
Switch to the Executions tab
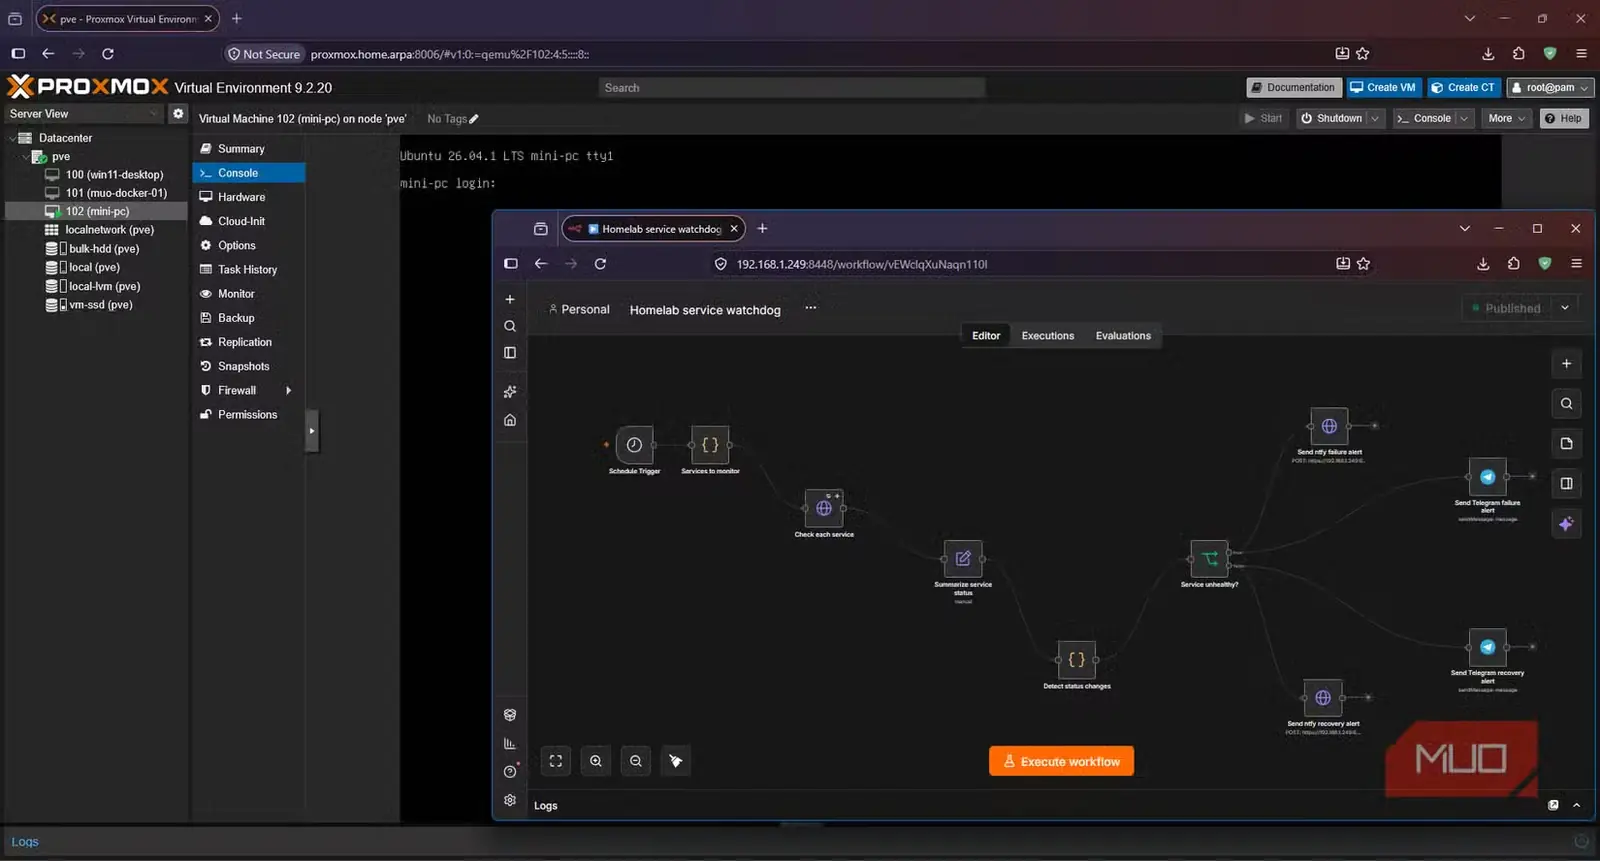(1048, 336)
